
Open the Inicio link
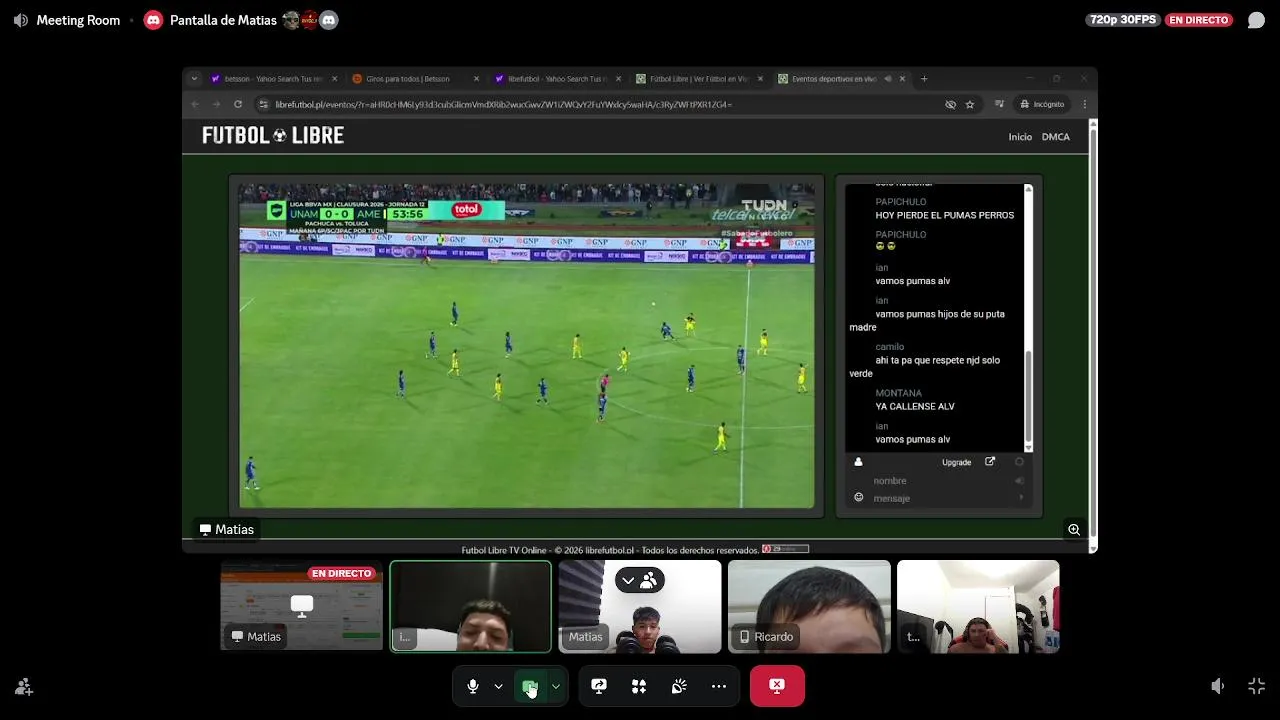pos(1020,137)
